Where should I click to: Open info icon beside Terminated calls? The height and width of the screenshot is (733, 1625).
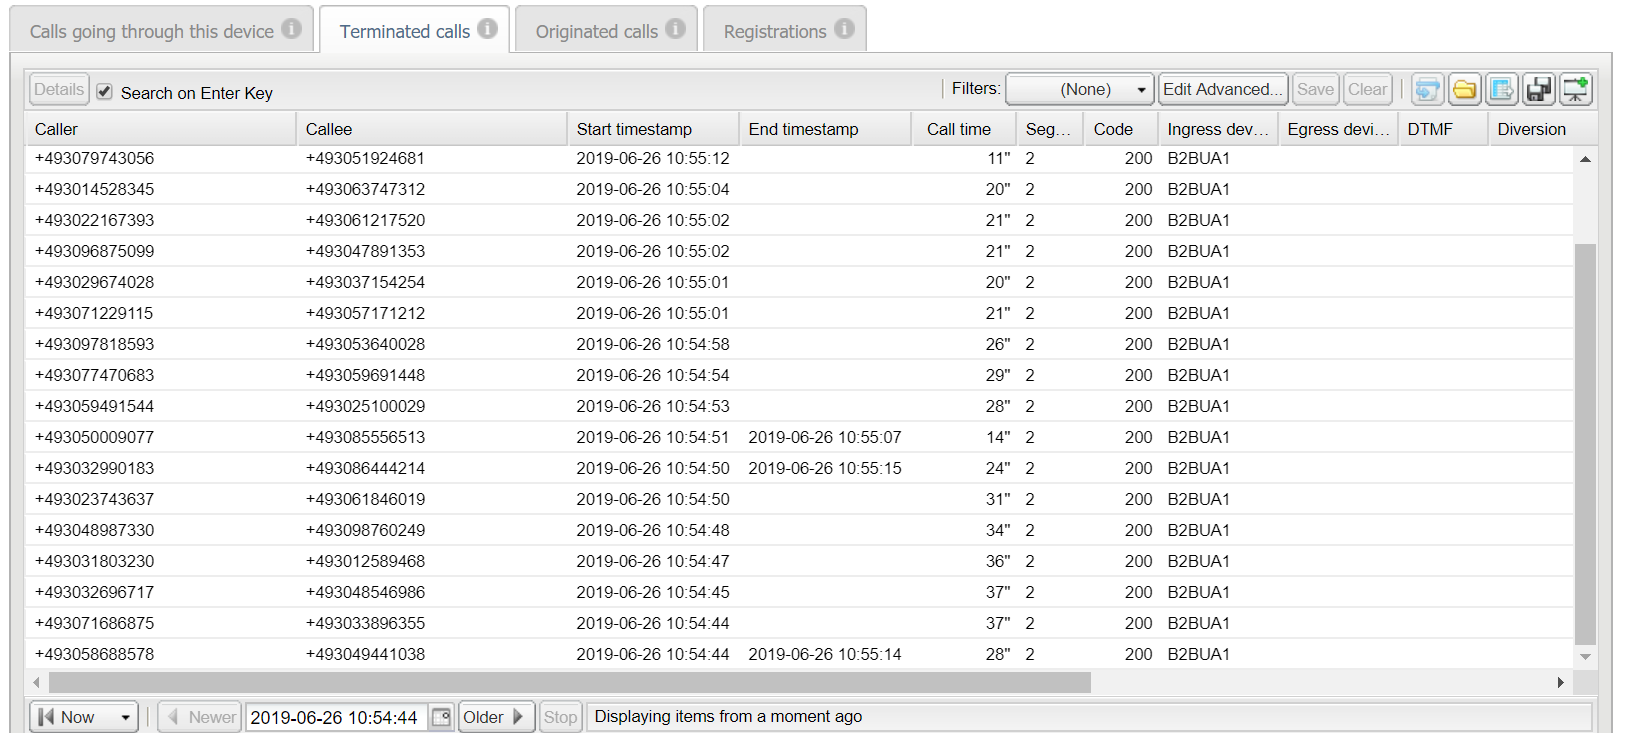pos(487,29)
